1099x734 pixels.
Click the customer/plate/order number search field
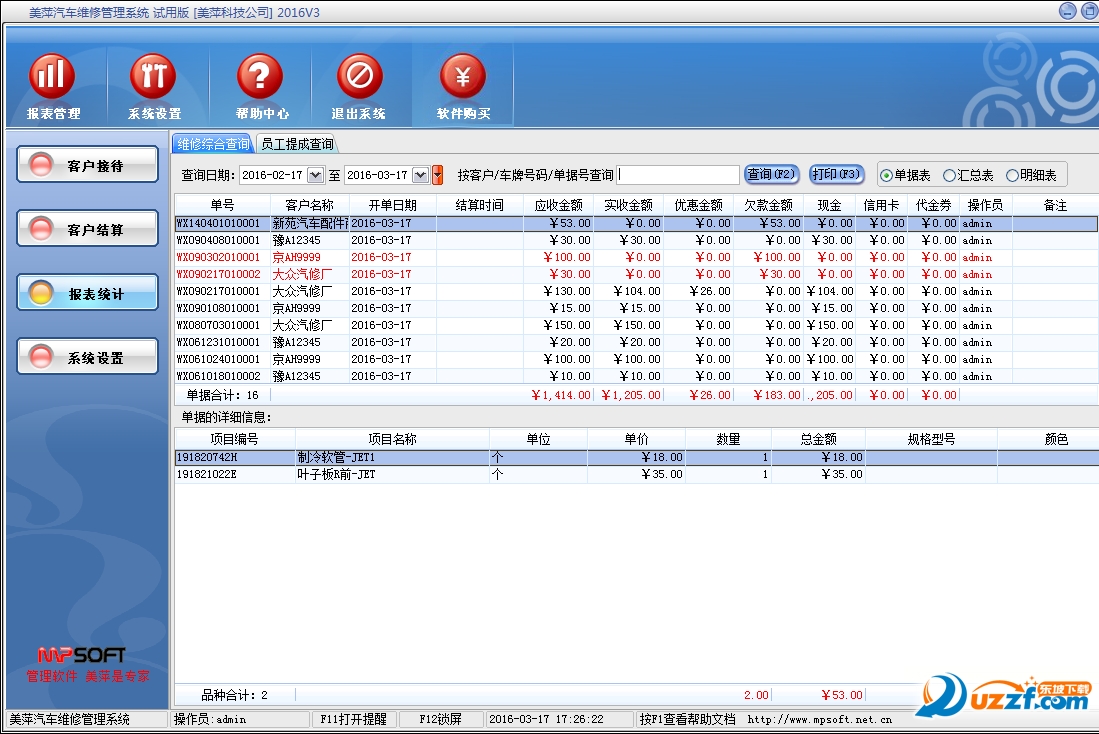[678, 175]
